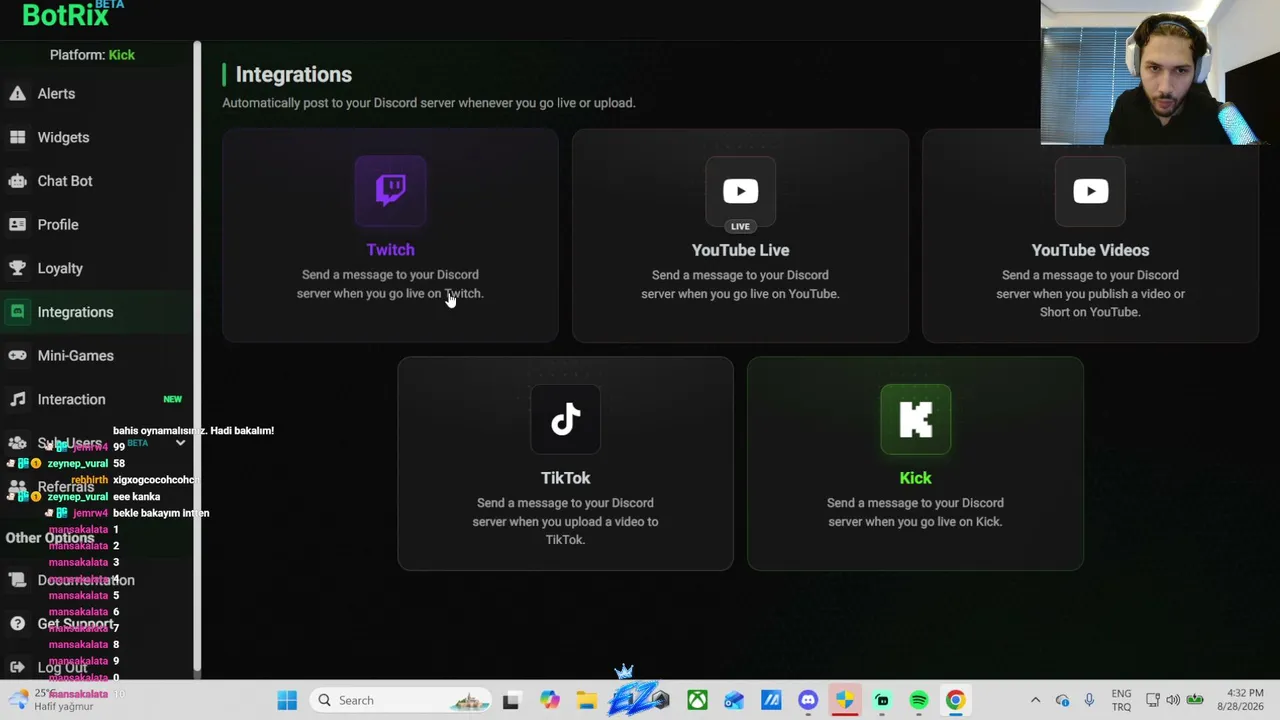
Task: Show hidden system tray icons
Action: tap(1035, 700)
